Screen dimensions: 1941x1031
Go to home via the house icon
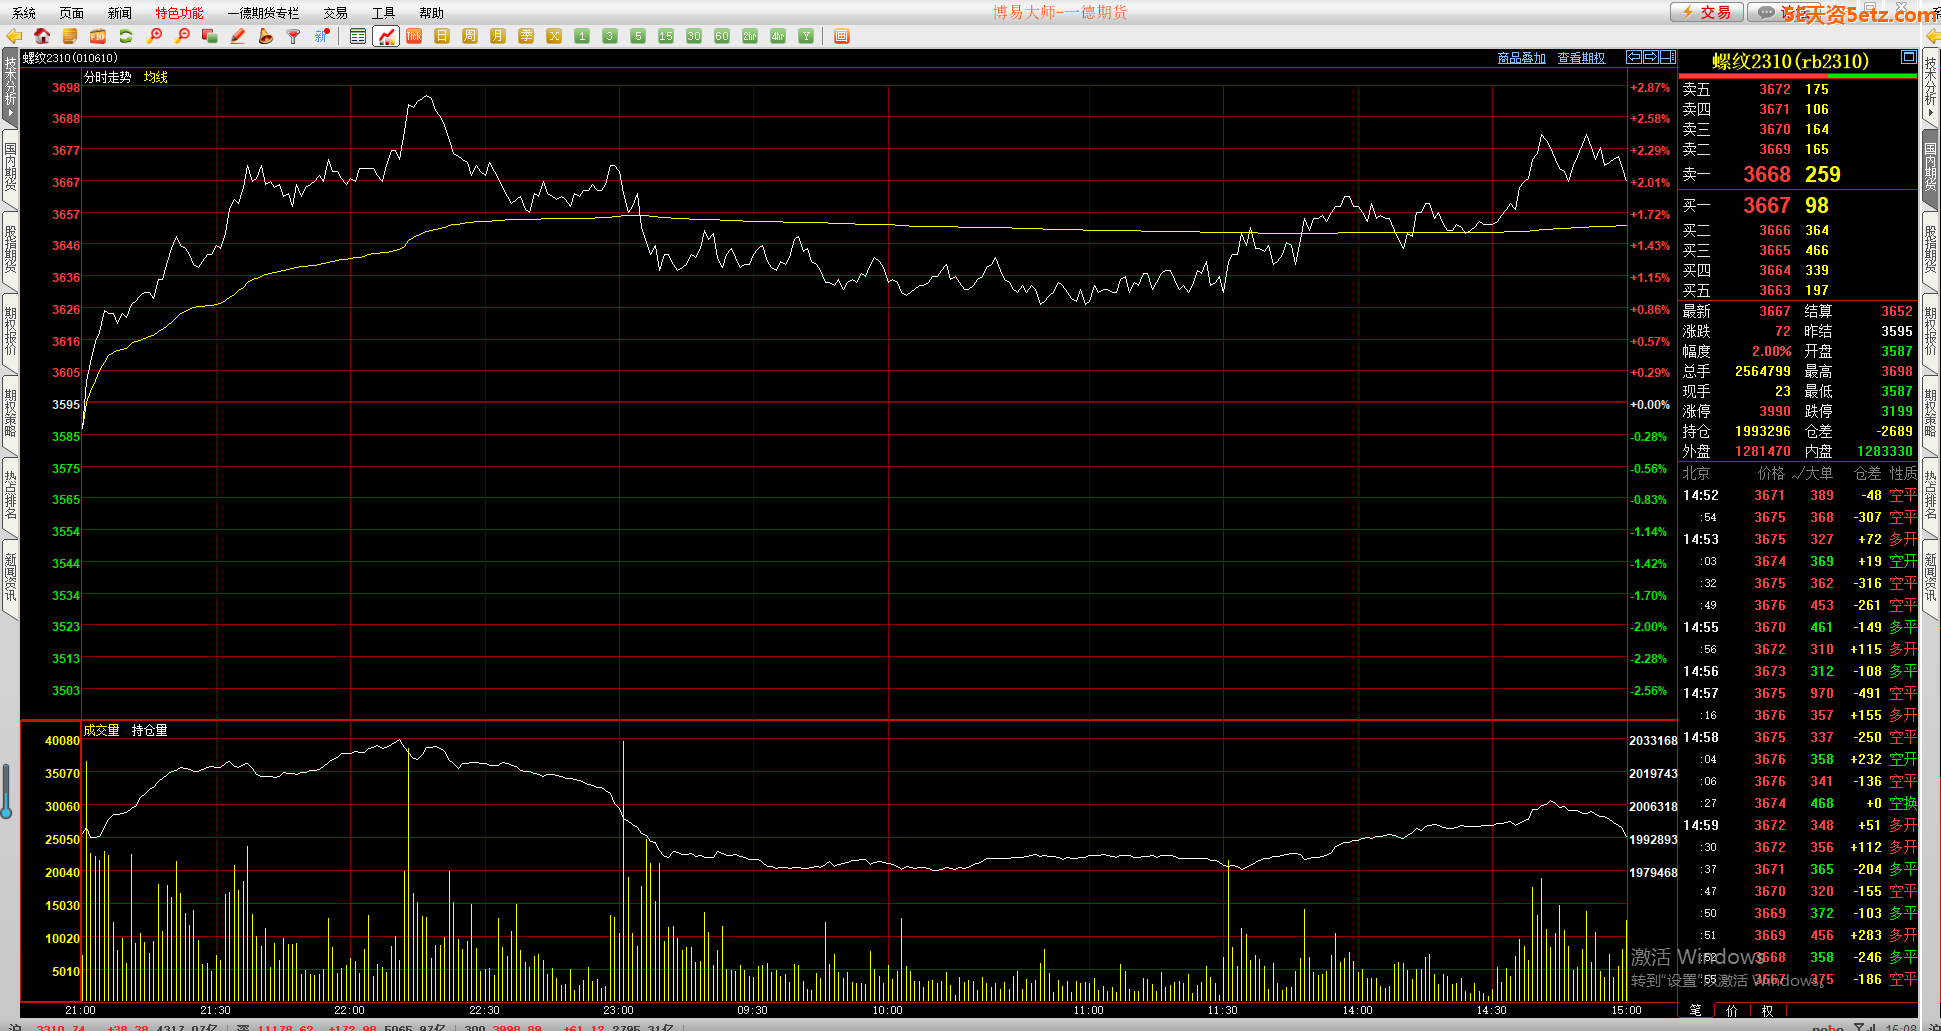42,36
